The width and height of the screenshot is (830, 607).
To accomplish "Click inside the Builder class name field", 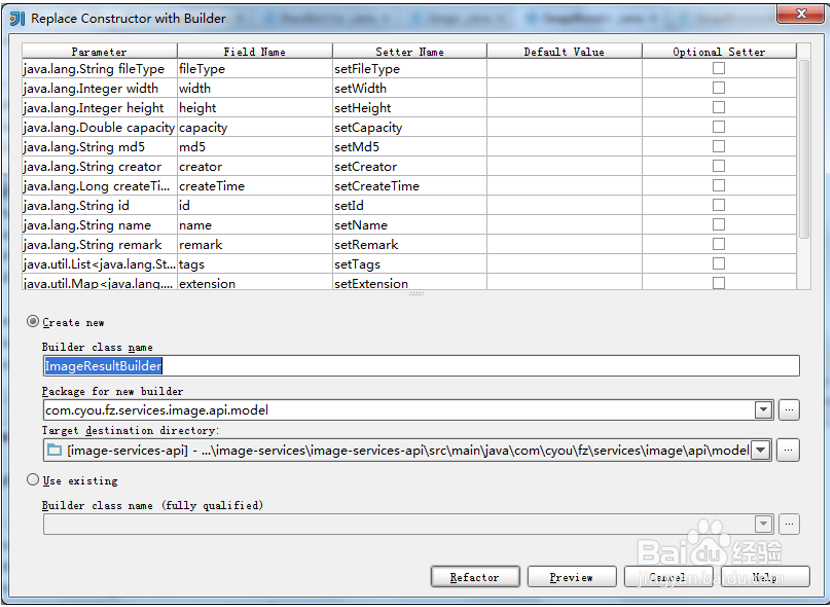I will 300,366.
